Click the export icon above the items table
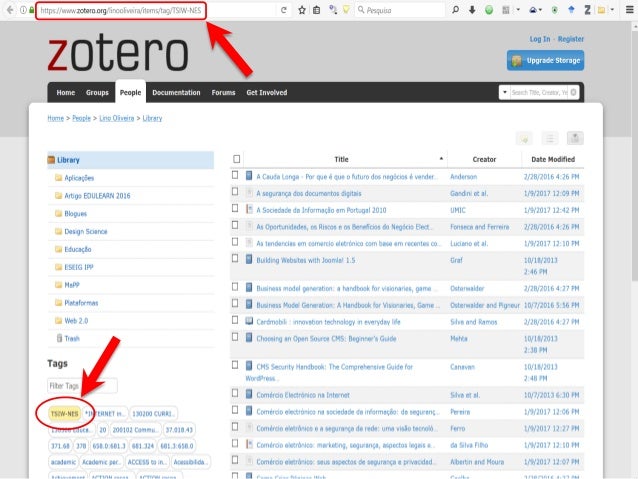638x479 pixels. coord(575,138)
